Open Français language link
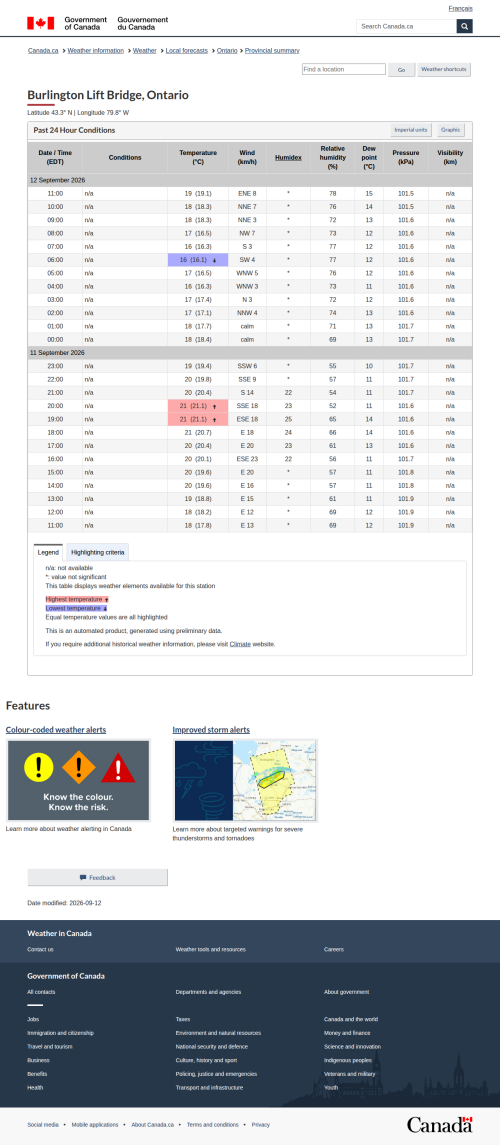Screen dimensions: 500x1145 [460, 9]
